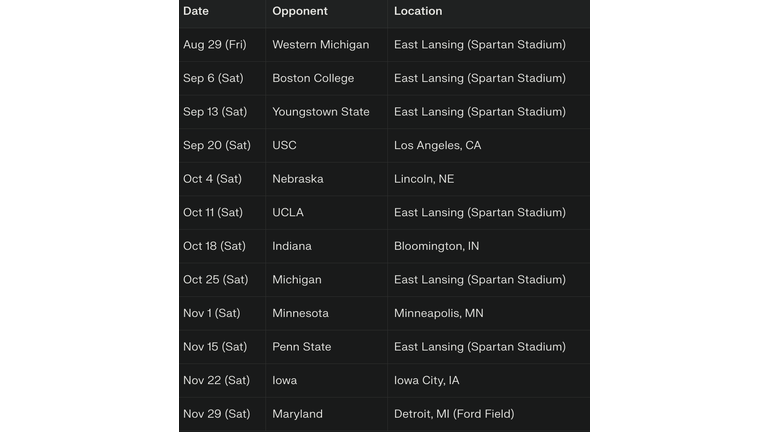Click the Iowa City, IA location cell

tap(427, 380)
